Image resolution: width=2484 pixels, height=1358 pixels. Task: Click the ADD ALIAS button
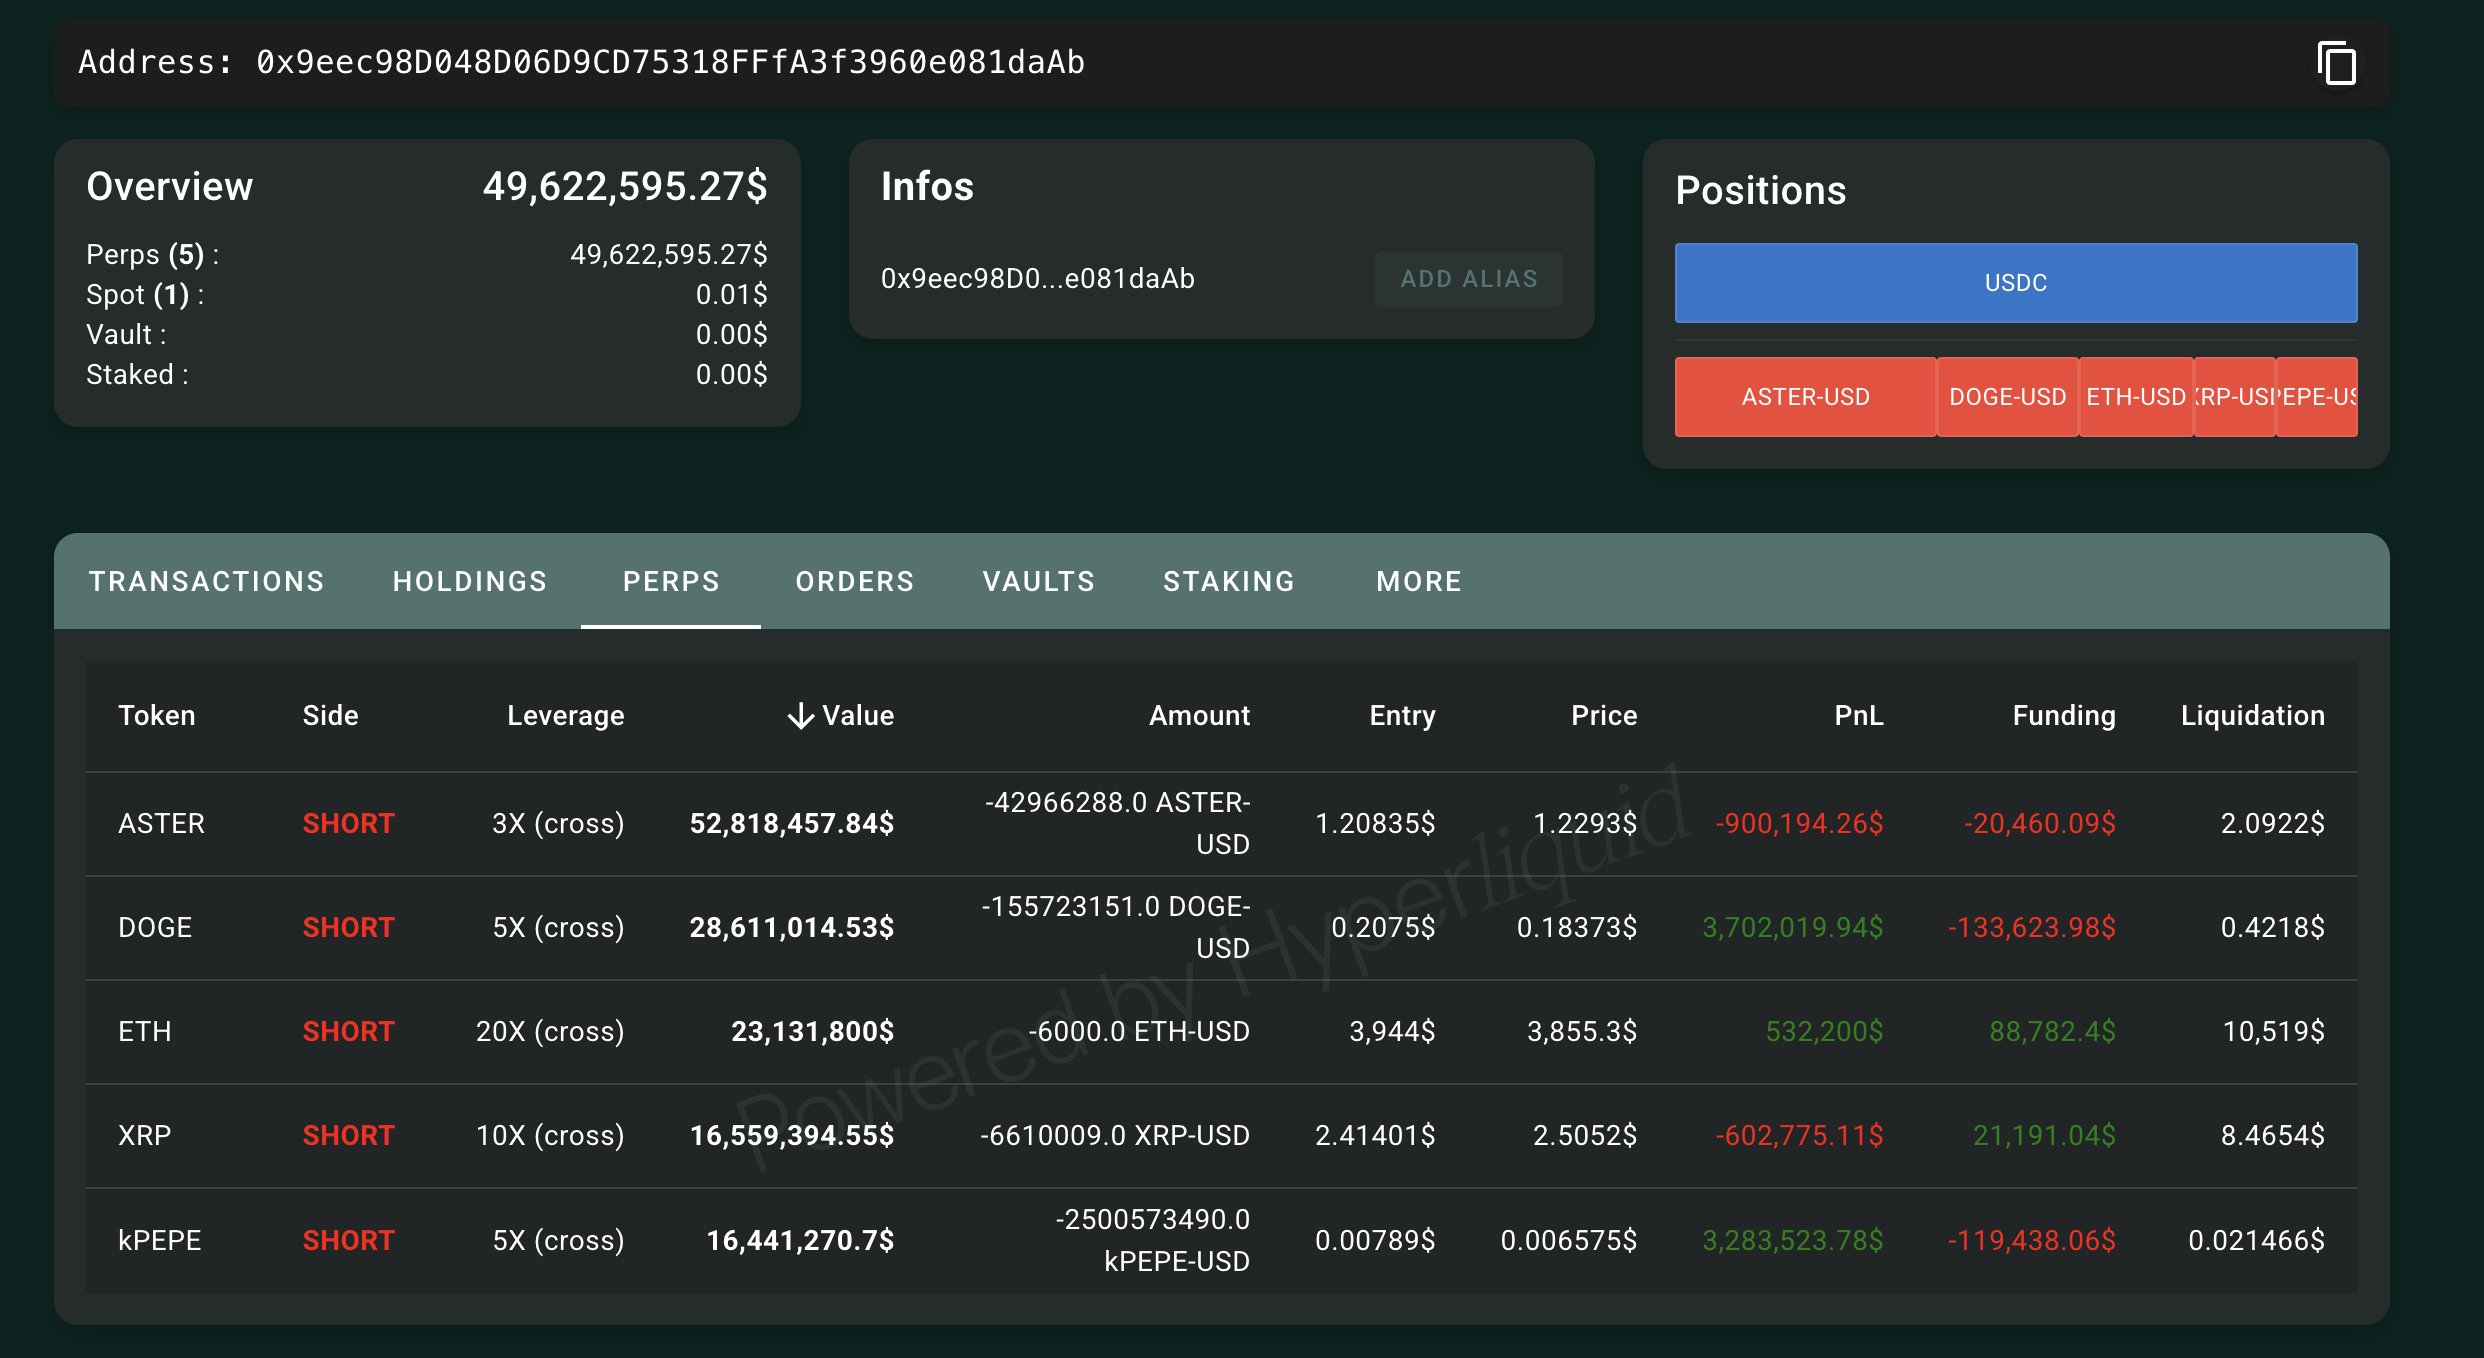coord(1467,278)
